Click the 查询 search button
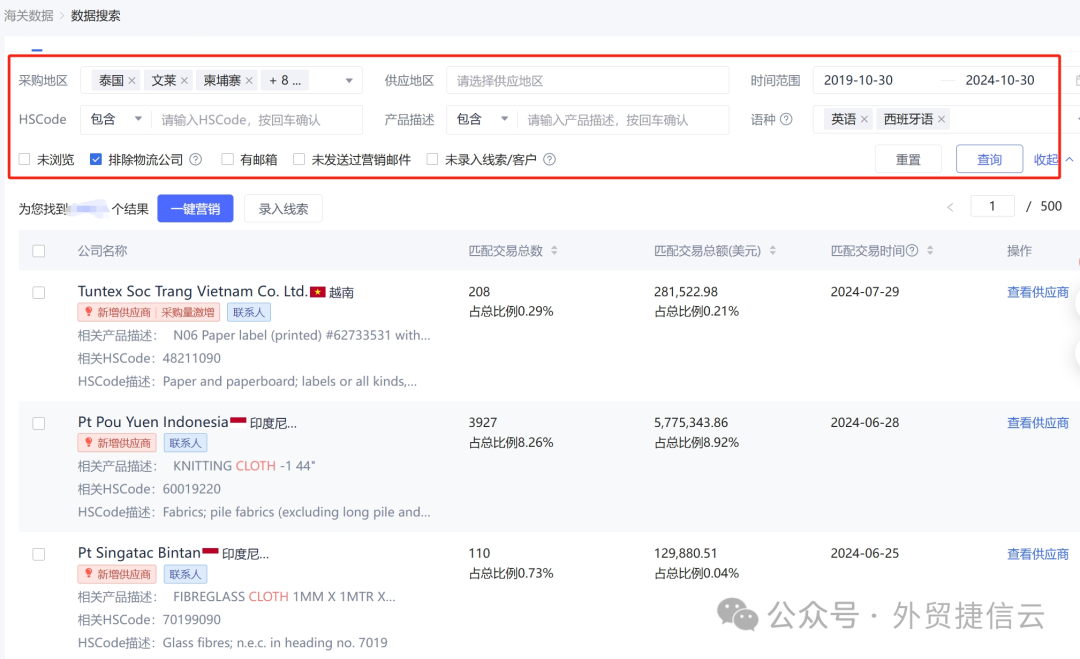 [x=989, y=158]
